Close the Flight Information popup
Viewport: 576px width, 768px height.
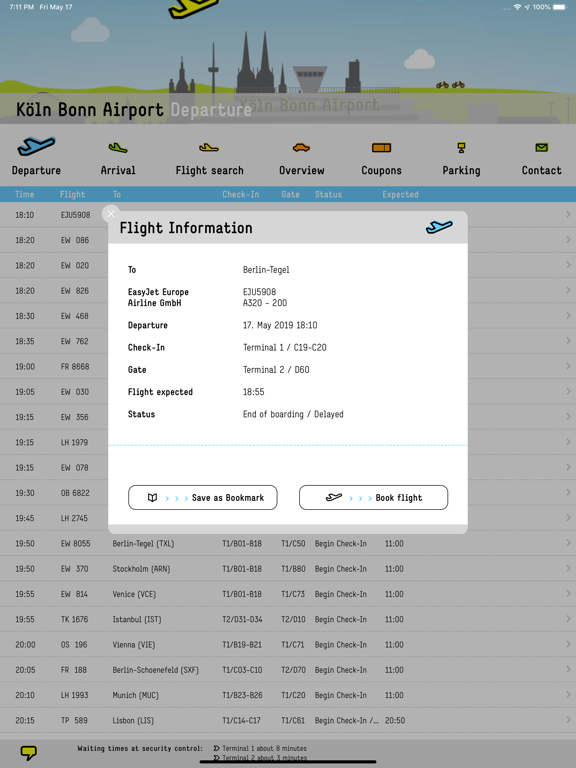pos(111,214)
